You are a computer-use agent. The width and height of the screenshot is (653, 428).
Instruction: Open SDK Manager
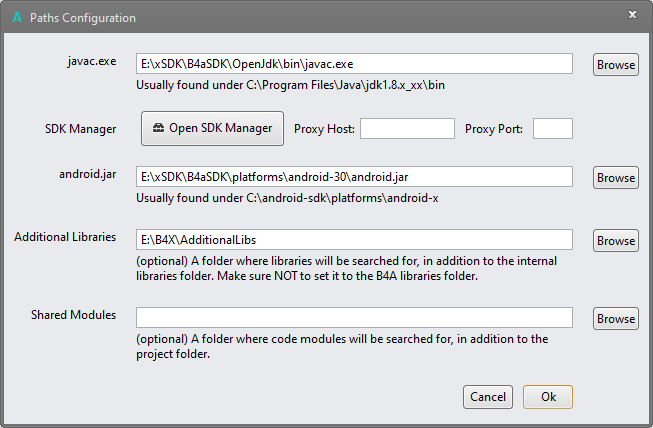pos(212,128)
